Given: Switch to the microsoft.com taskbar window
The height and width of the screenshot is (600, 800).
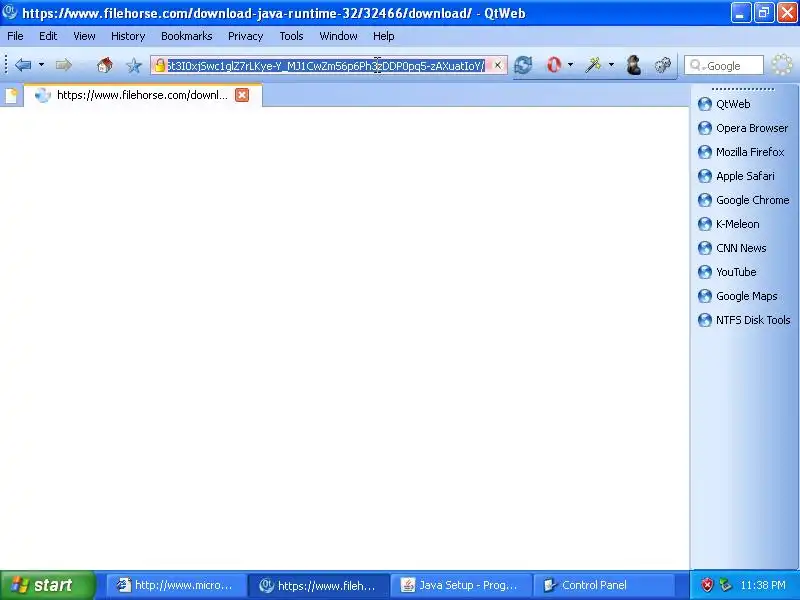Looking at the screenshot, I should pos(176,585).
